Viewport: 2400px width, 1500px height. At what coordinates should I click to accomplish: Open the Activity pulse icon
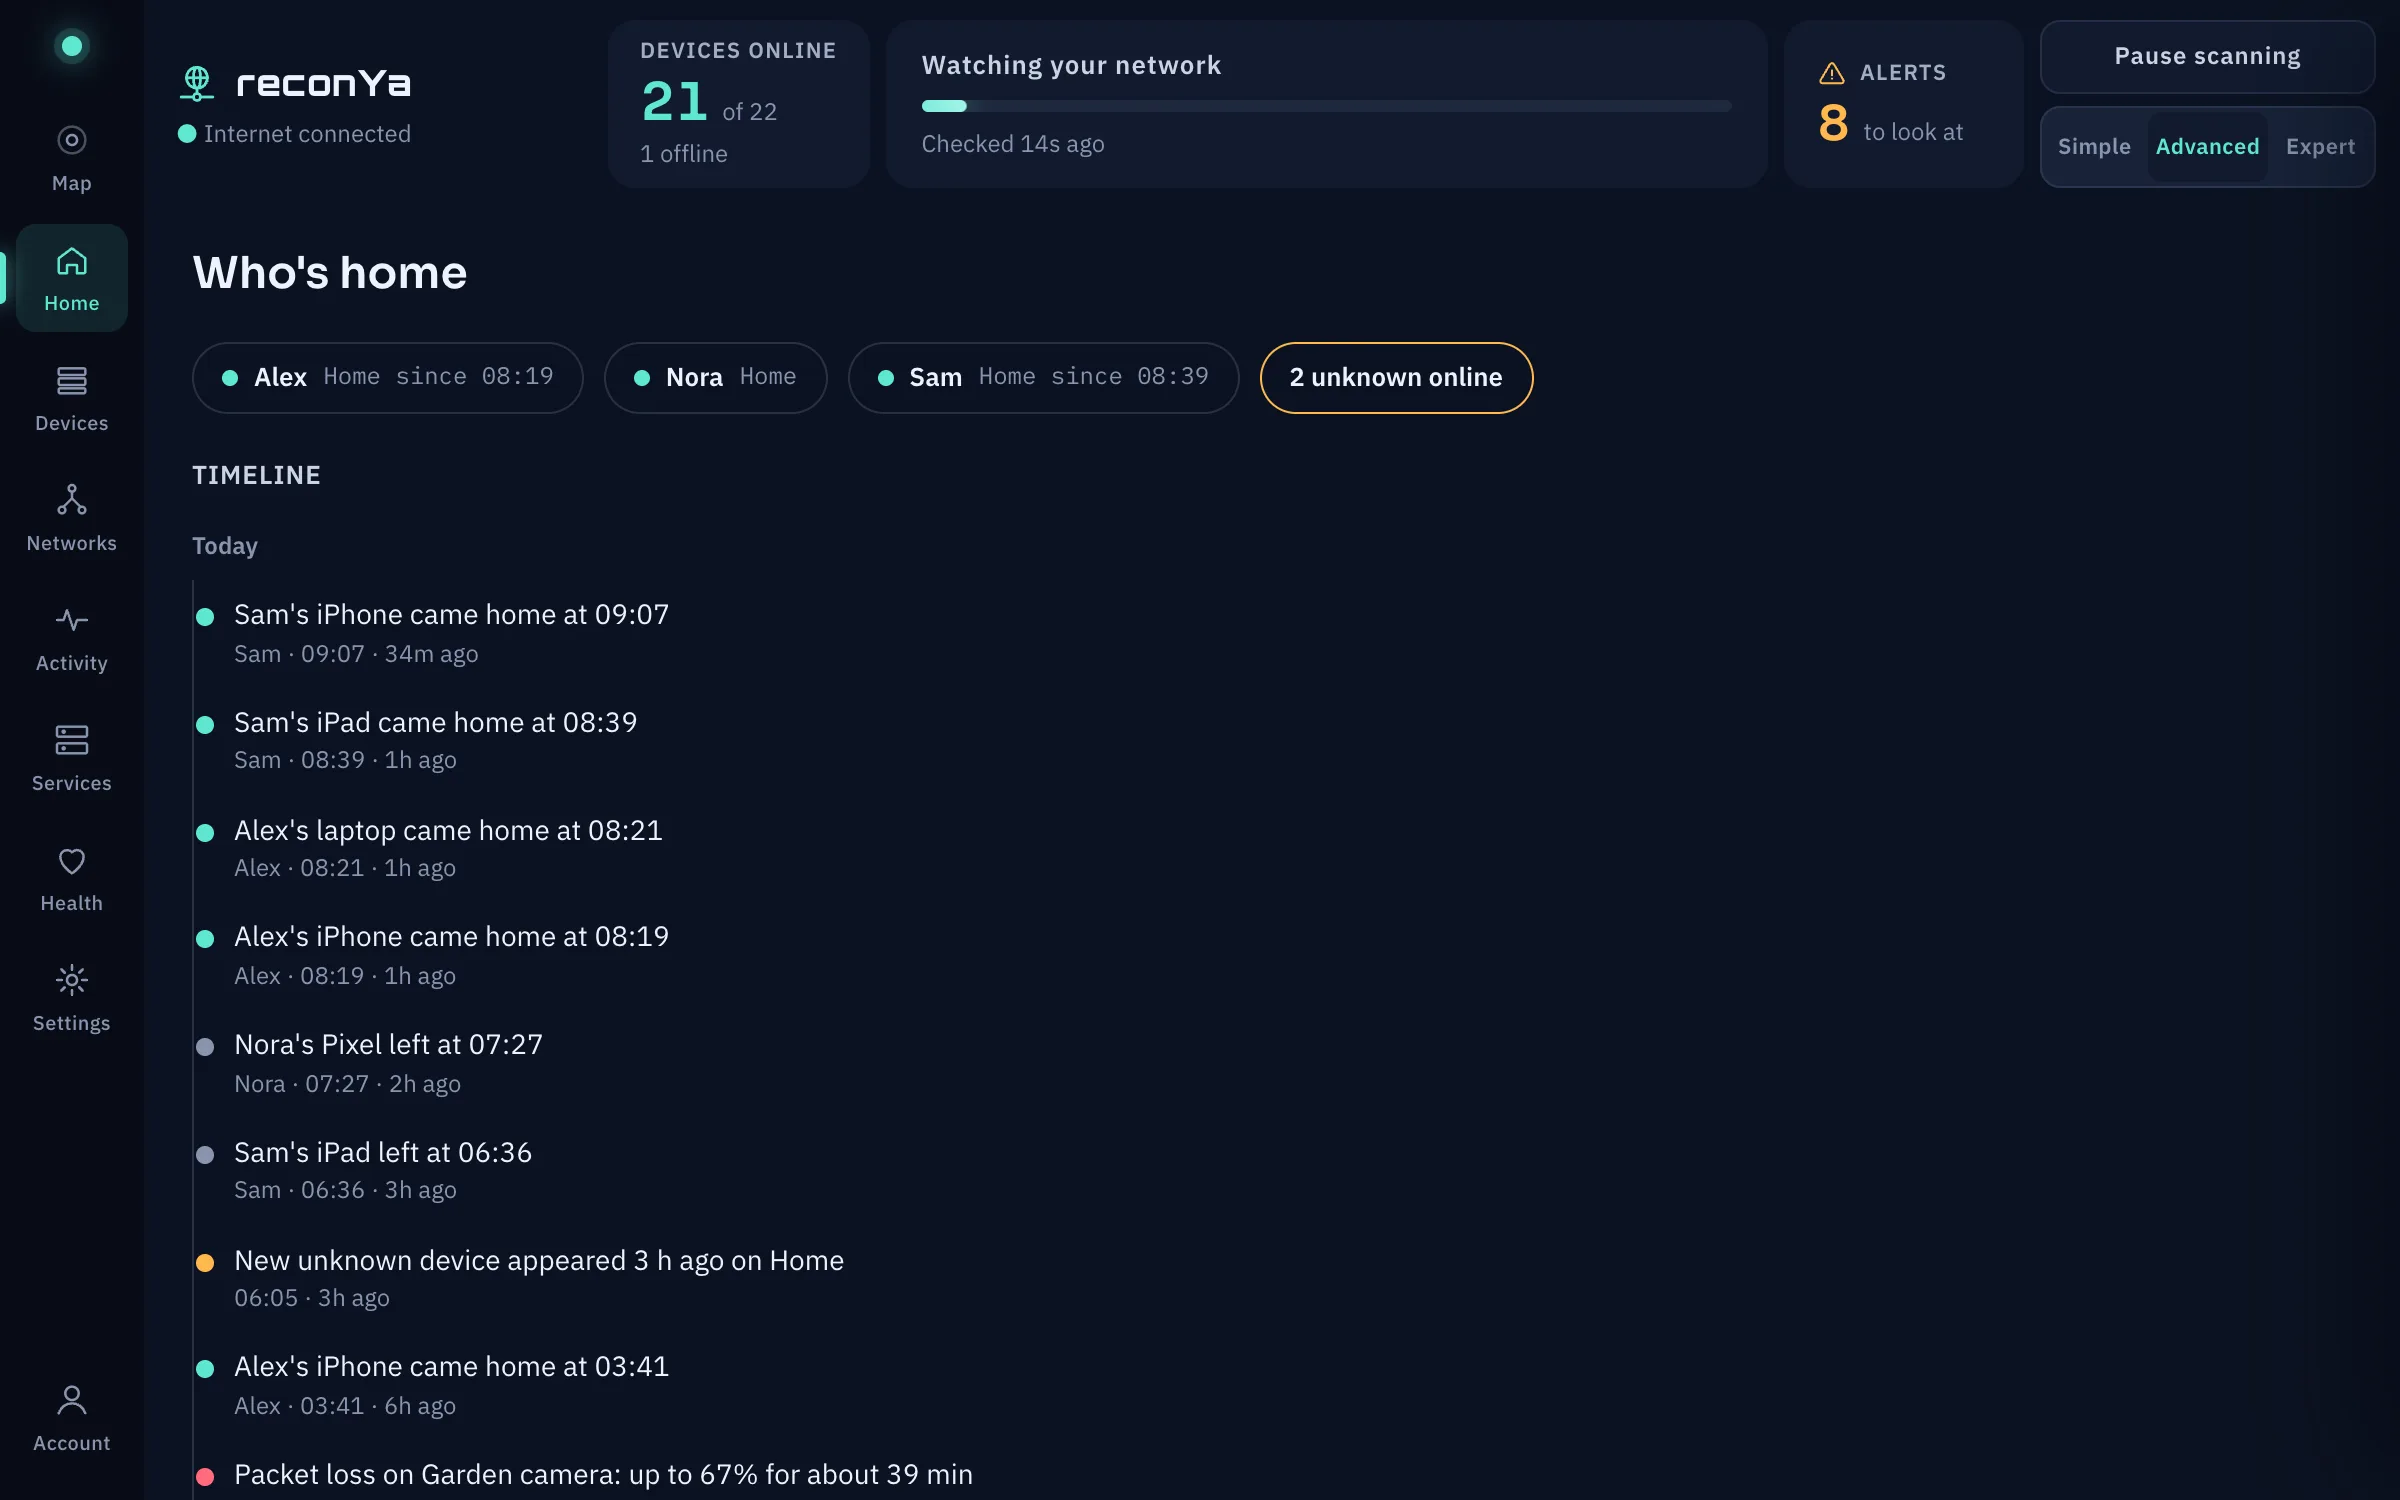tap(71, 620)
